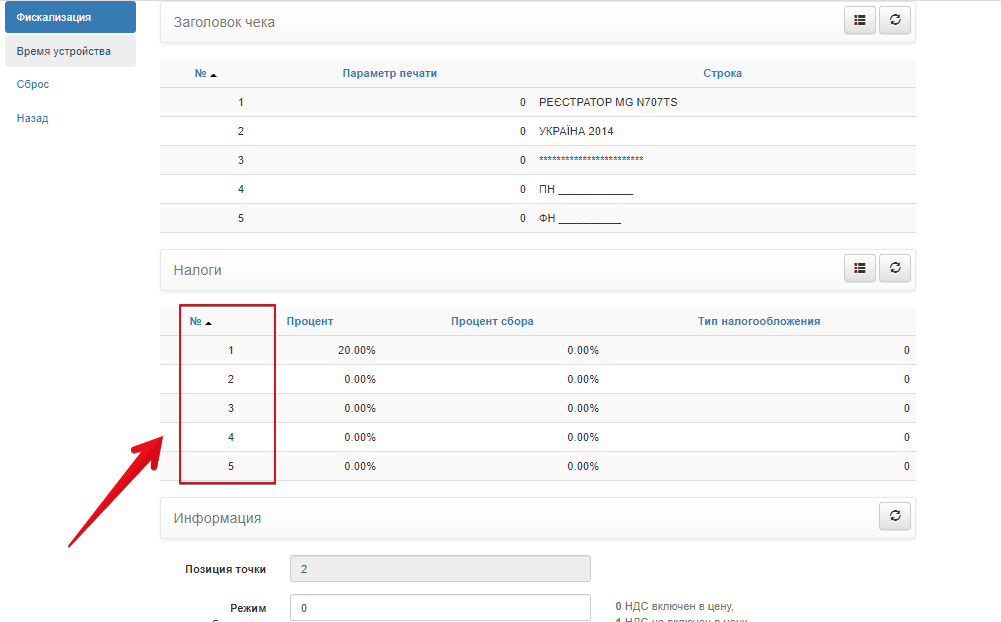The height and width of the screenshot is (622, 1001).
Task: Click into the Режим input field
Action: click(x=440, y=608)
